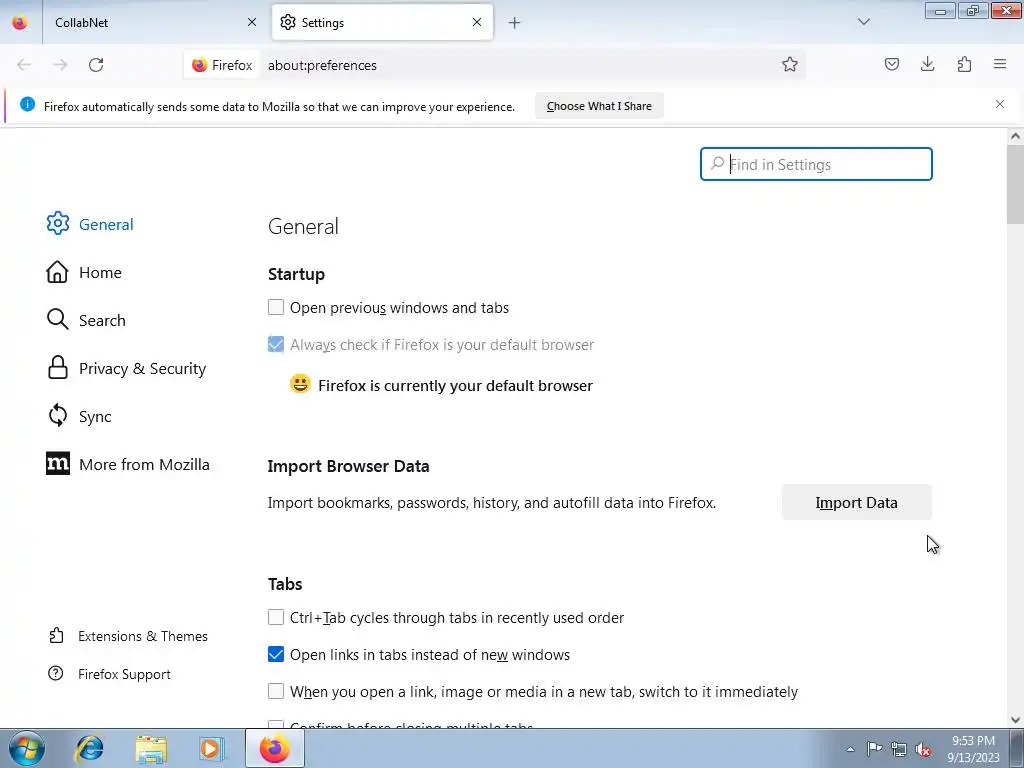The width and height of the screenshot is (1024, 768).
Task: Open Windows Explorer from taskbar
Action: tap(151, 748)
